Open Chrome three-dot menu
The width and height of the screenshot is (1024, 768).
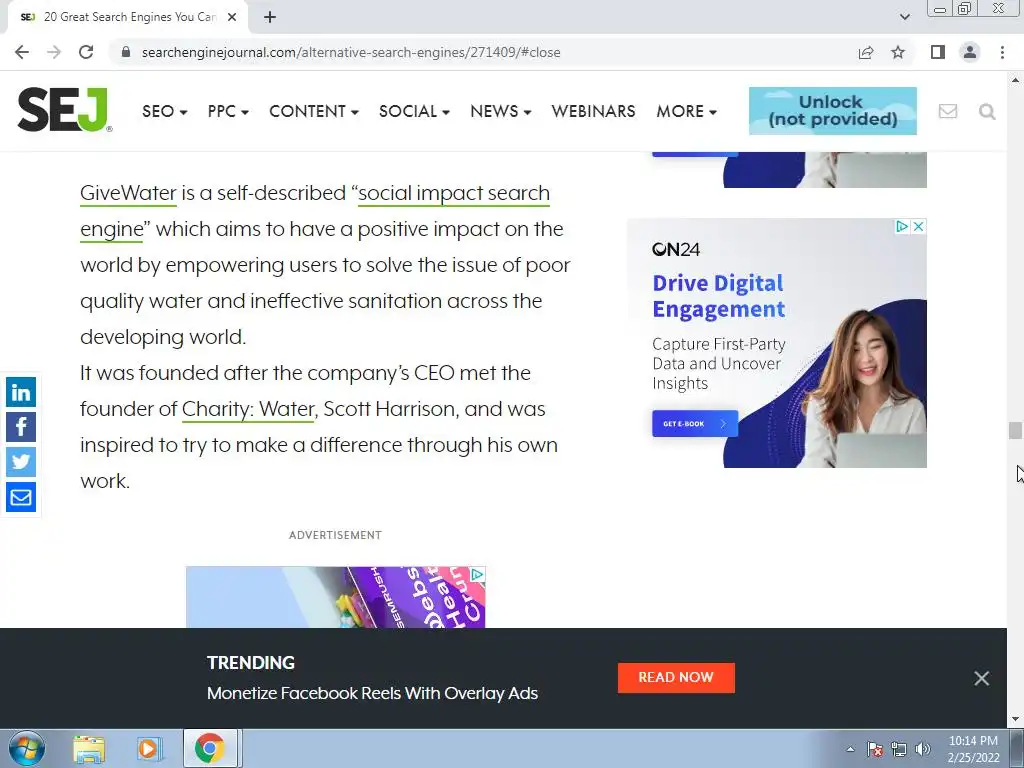[1002, 52]
